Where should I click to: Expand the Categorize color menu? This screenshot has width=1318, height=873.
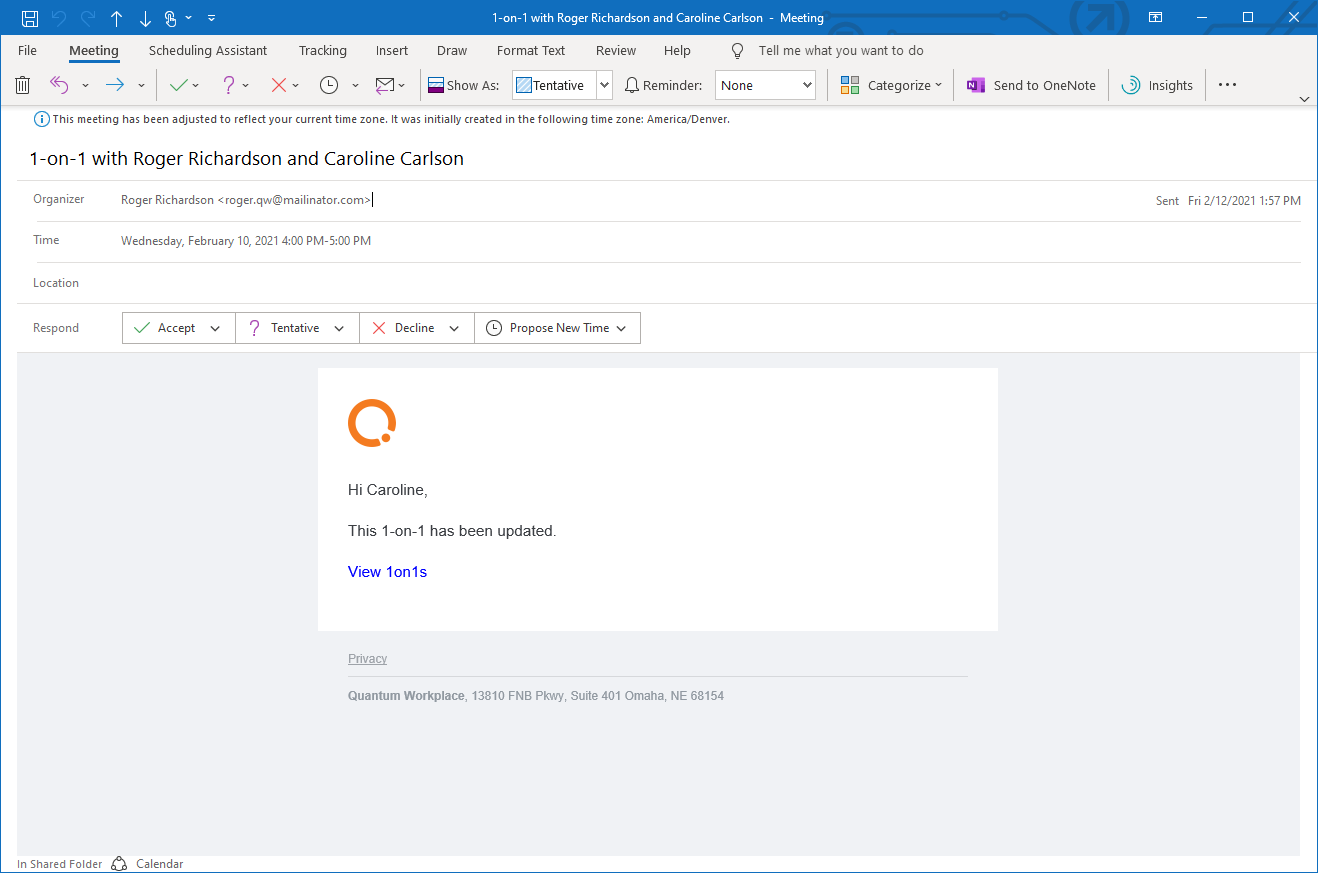891,86
